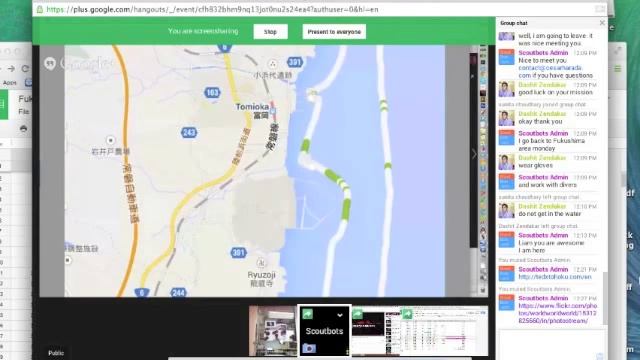This screenshot has height=360, width=640.
Task: Click the 'I go back to Fukushima' message
Action: (x=551, y=144)
